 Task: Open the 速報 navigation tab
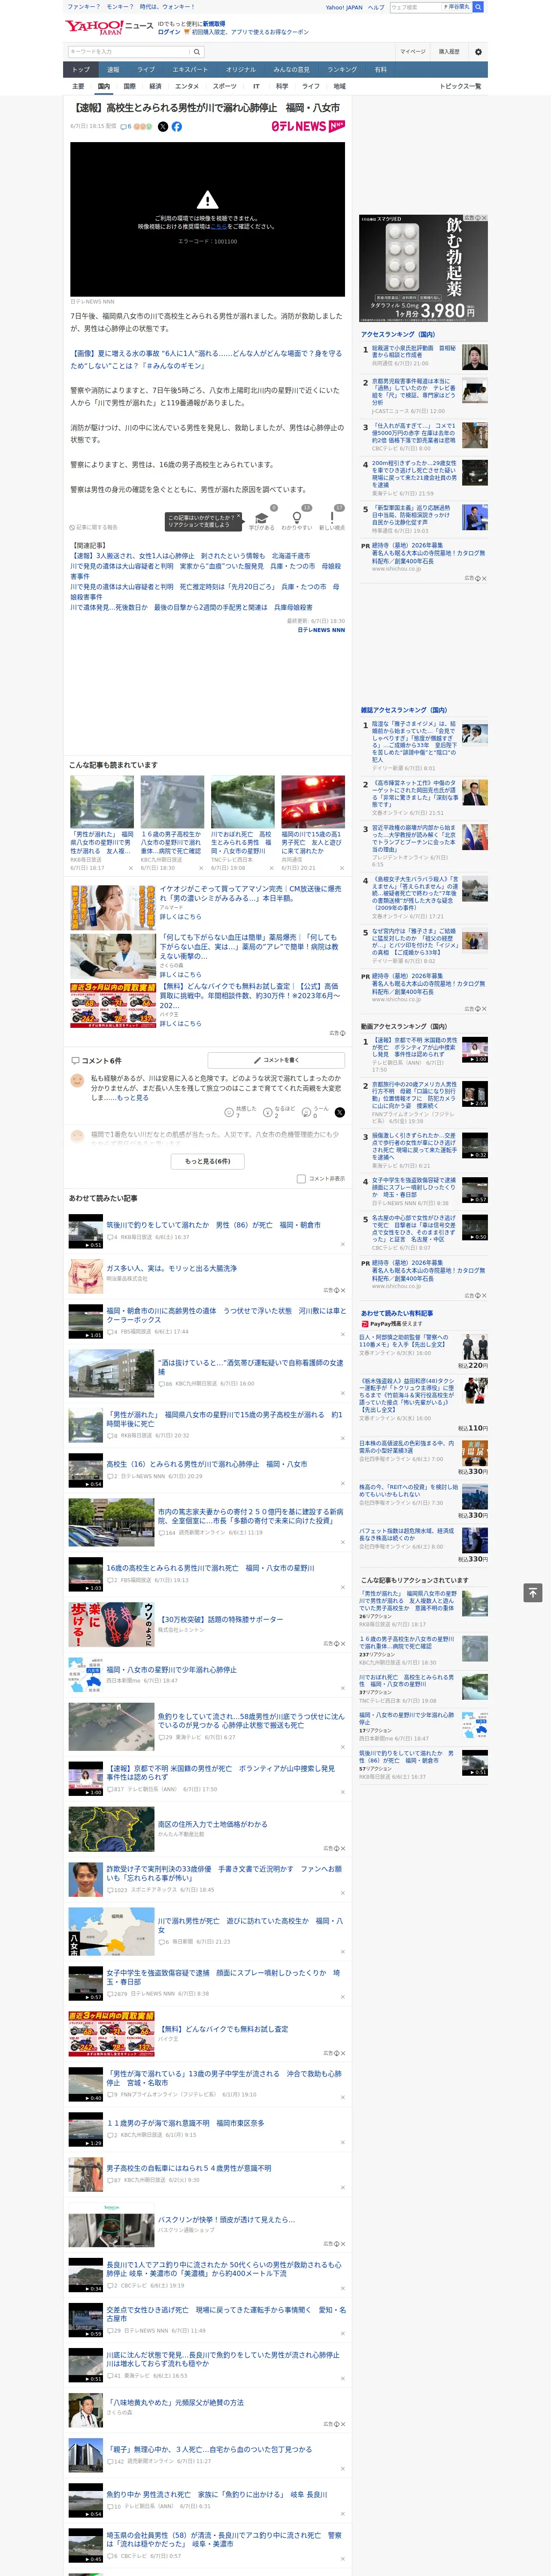113,70
